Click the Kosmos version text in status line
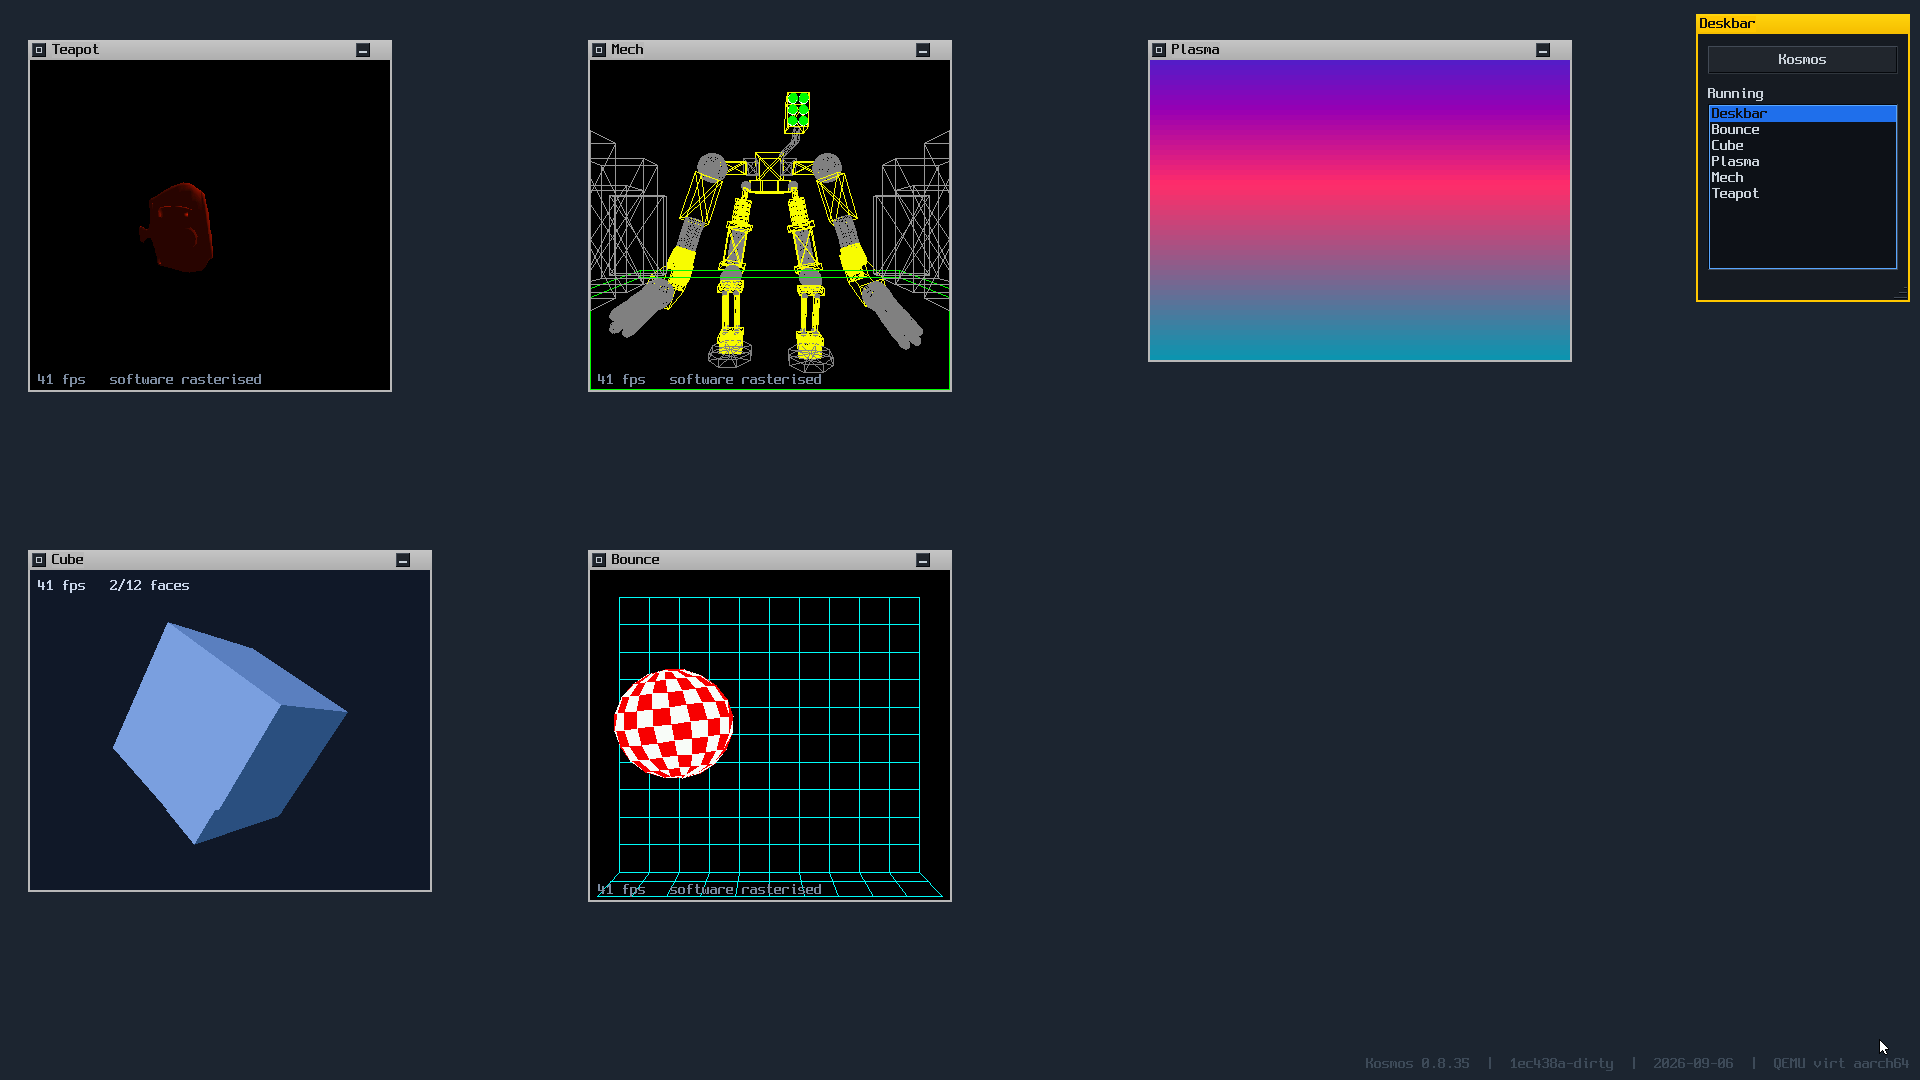The width and height of the screenshot is (1920, 1080). click(1417, 1064)
